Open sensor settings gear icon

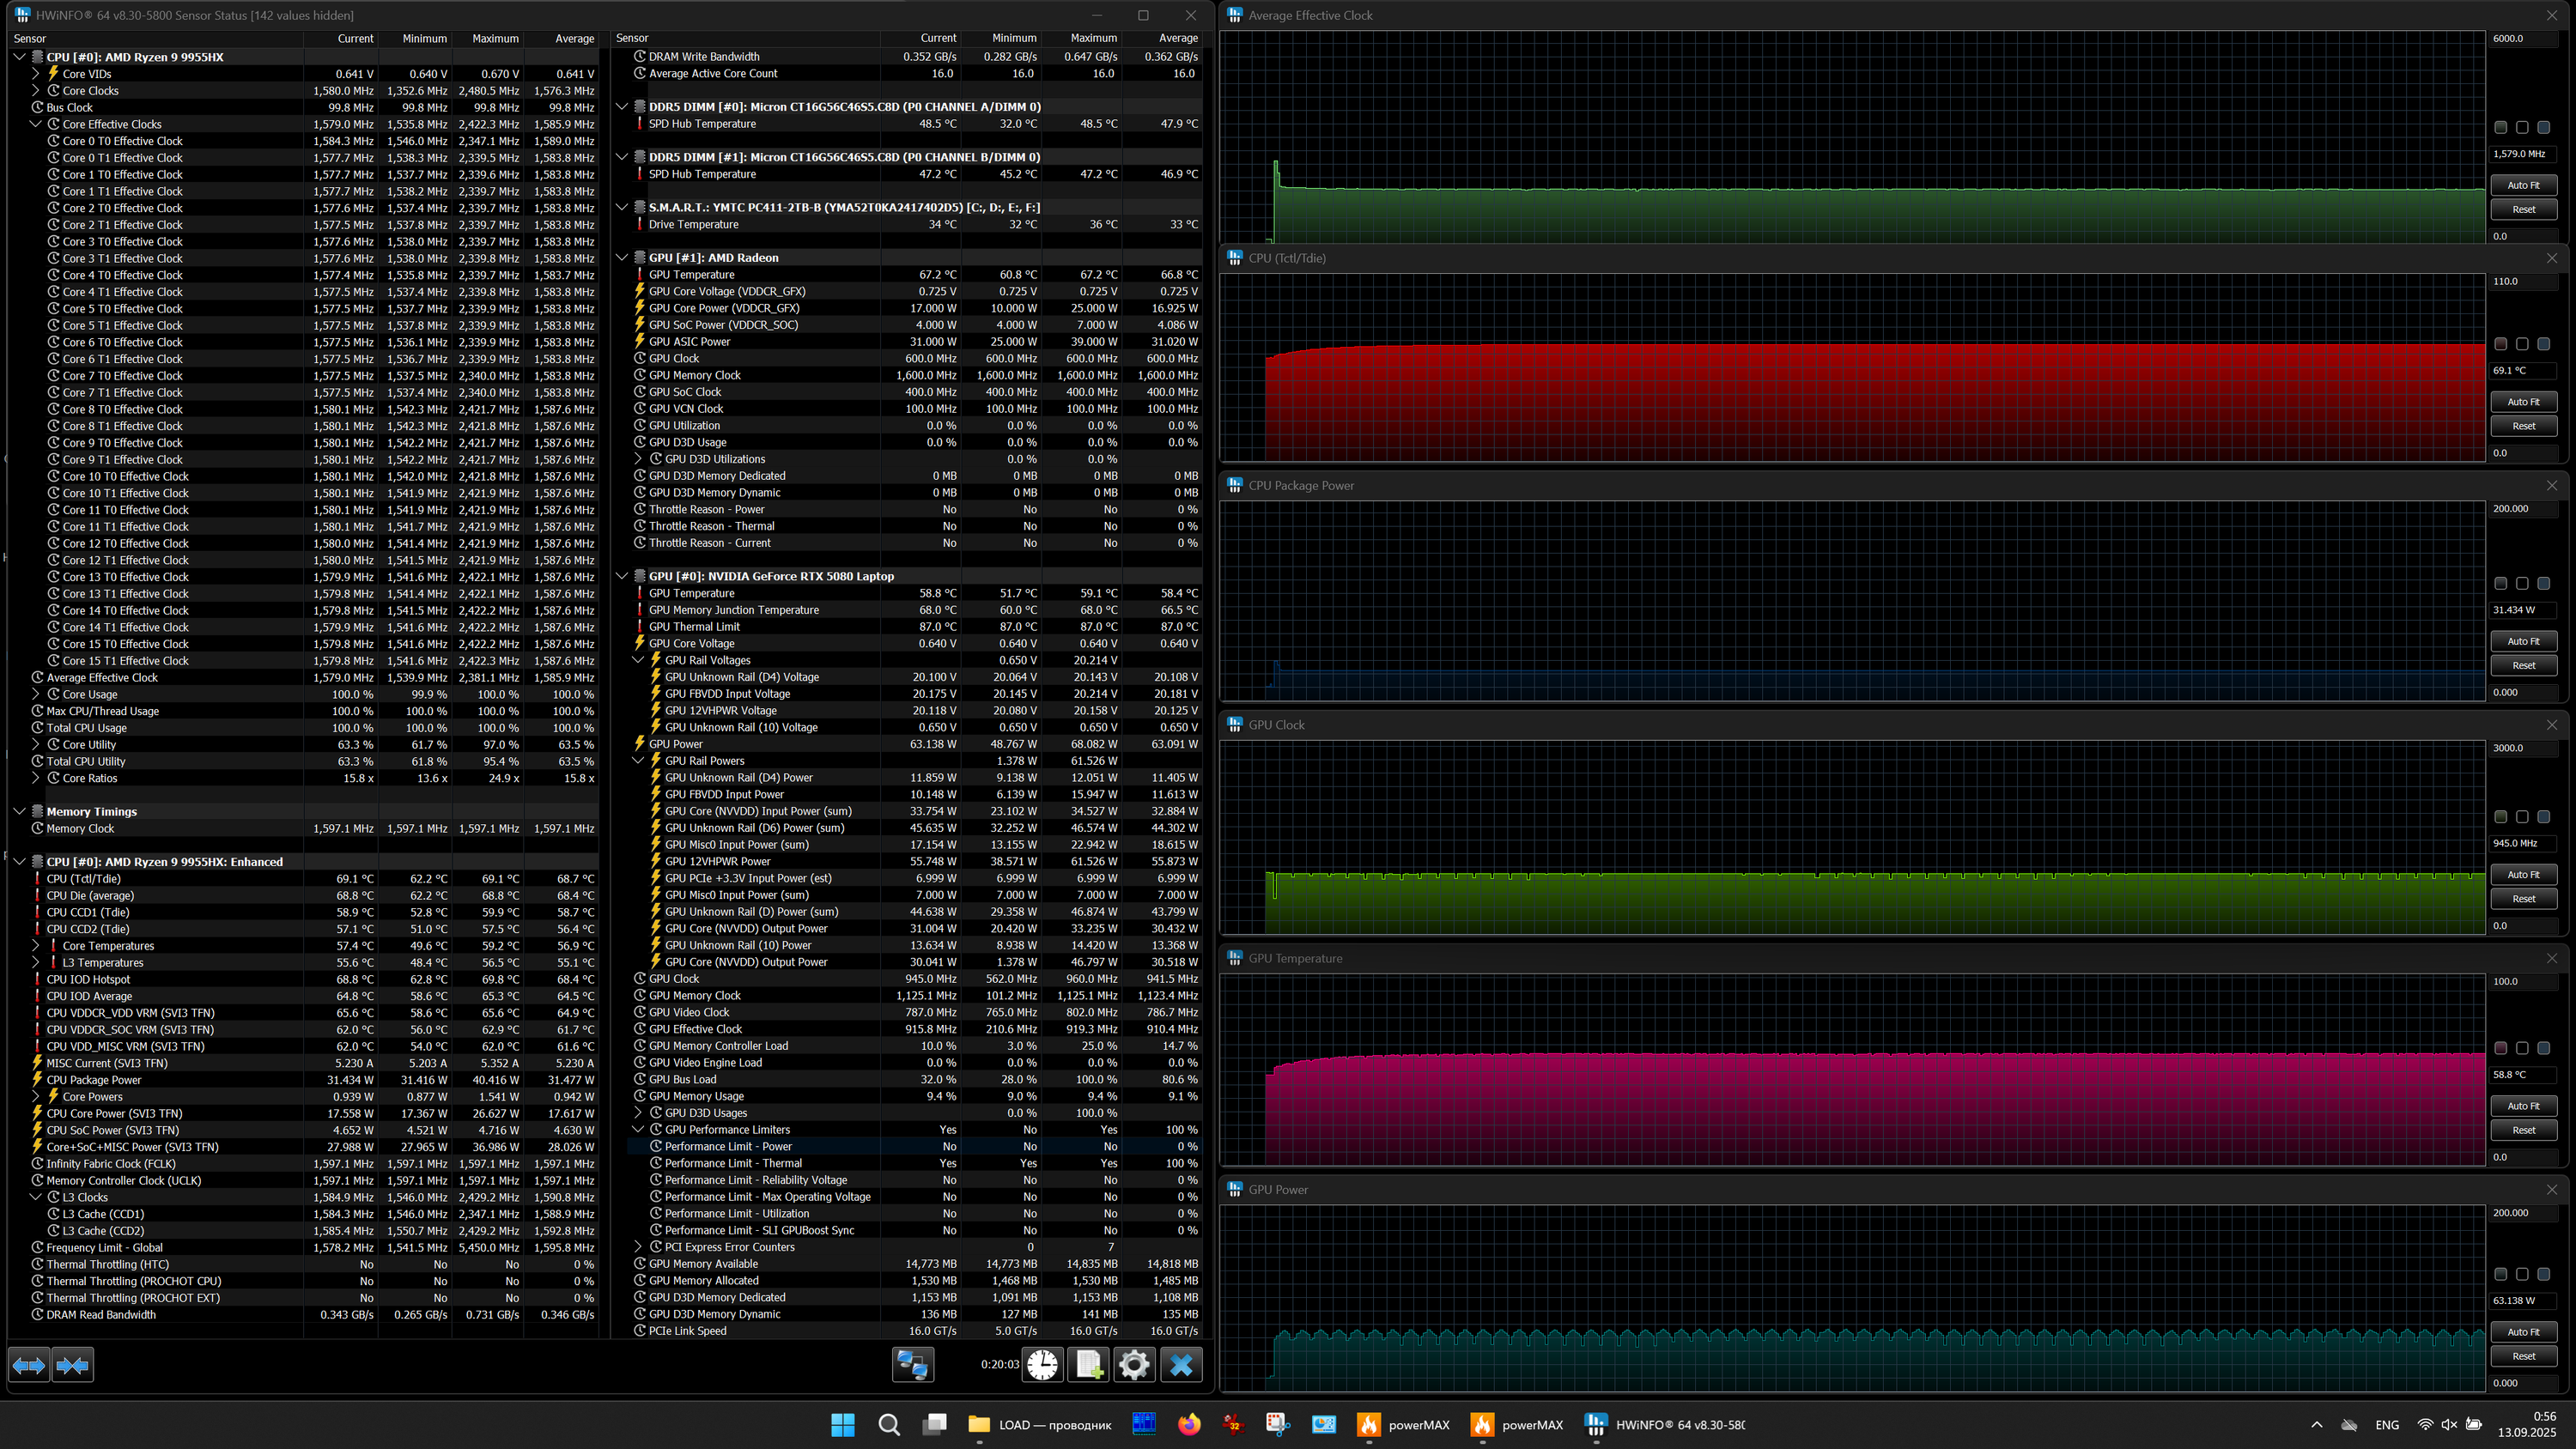tap(1134, 1365)
